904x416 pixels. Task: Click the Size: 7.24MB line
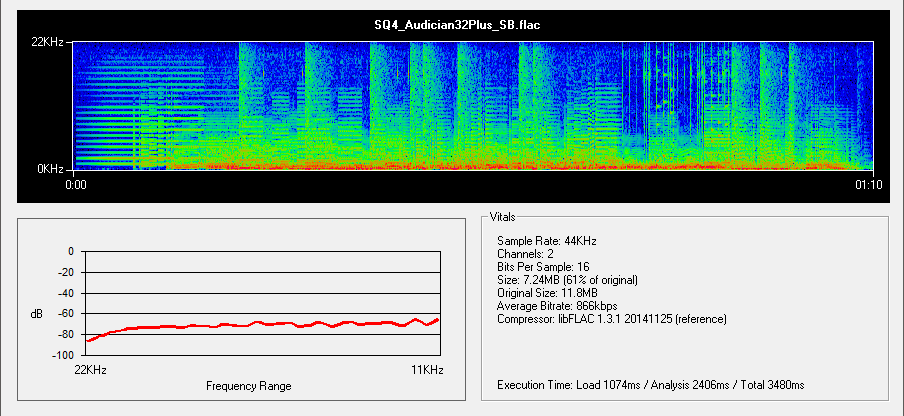(567, 280)
